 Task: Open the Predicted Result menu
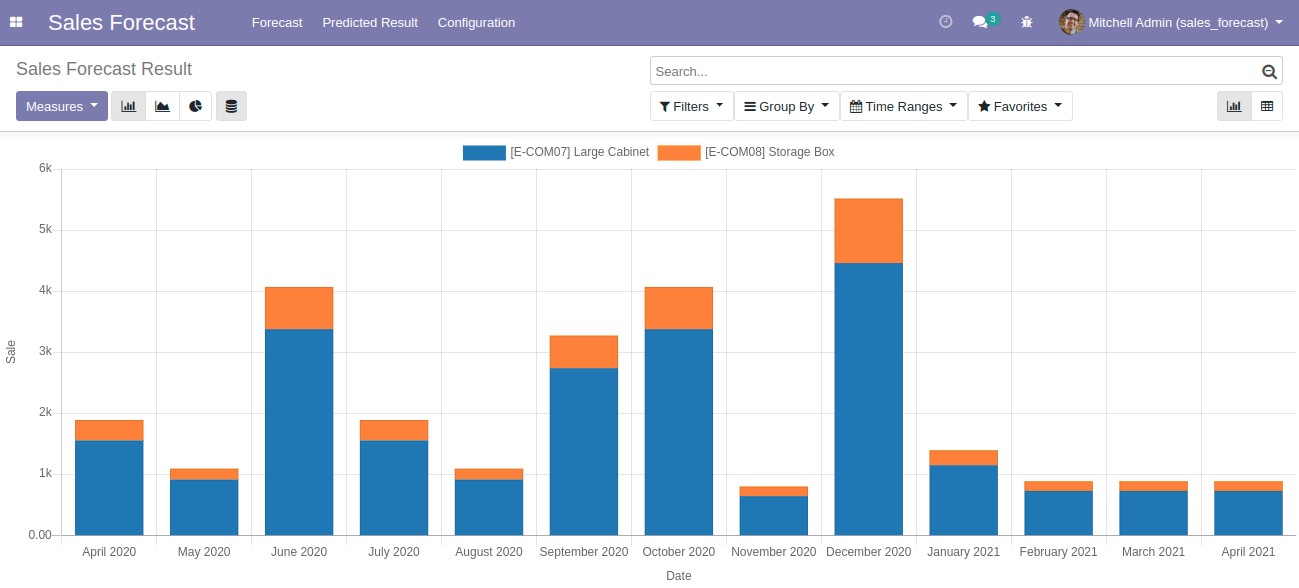click(370, 22)
